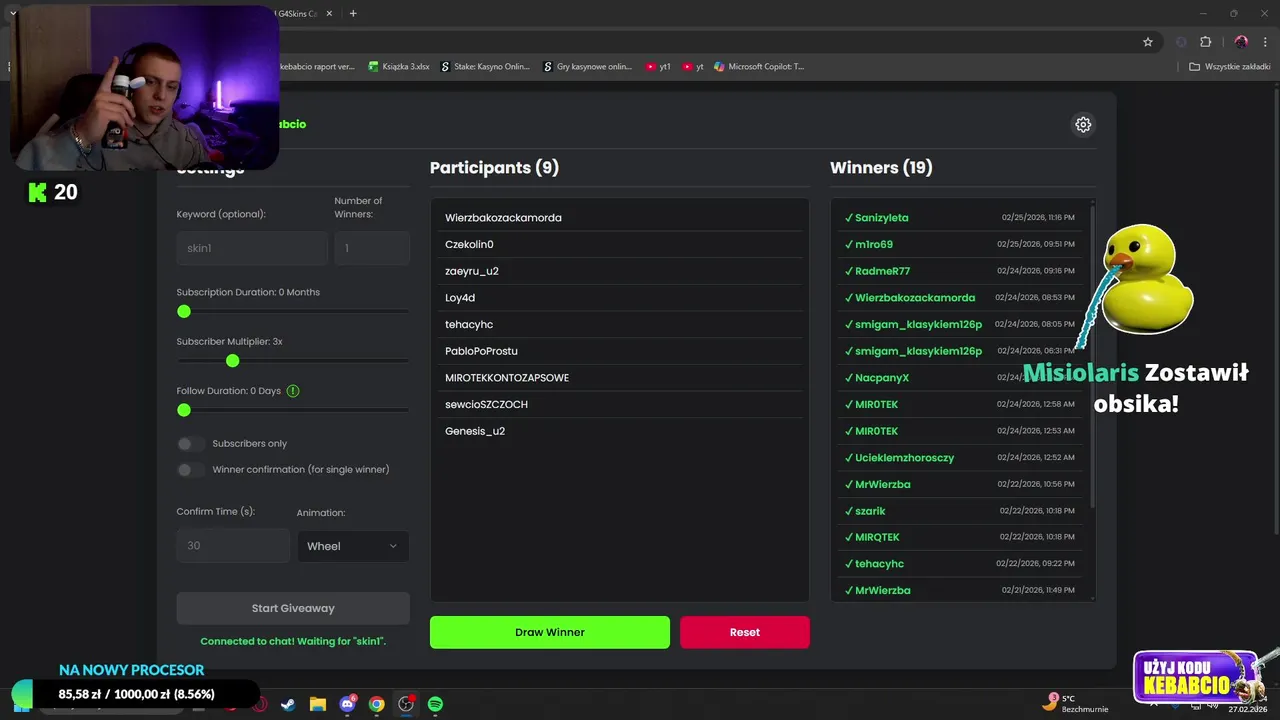Select participant Loy4d

[620, 298]
